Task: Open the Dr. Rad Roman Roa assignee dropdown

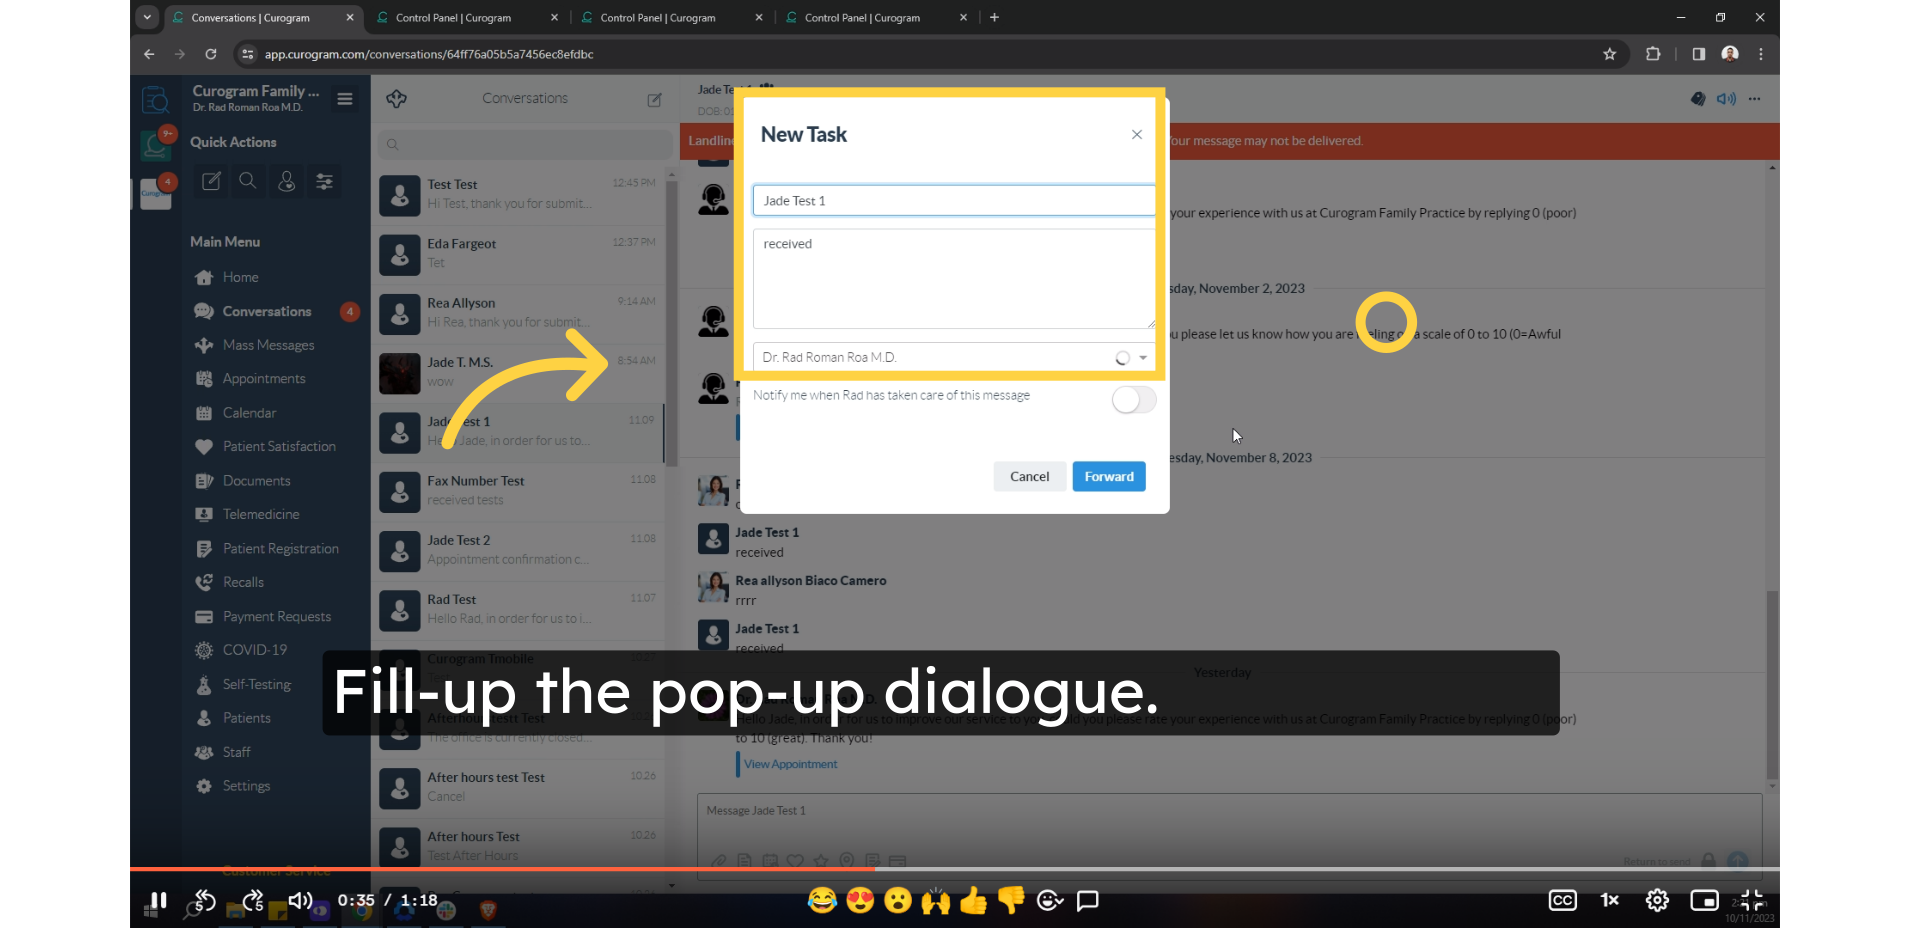Action: pos(954,357)
